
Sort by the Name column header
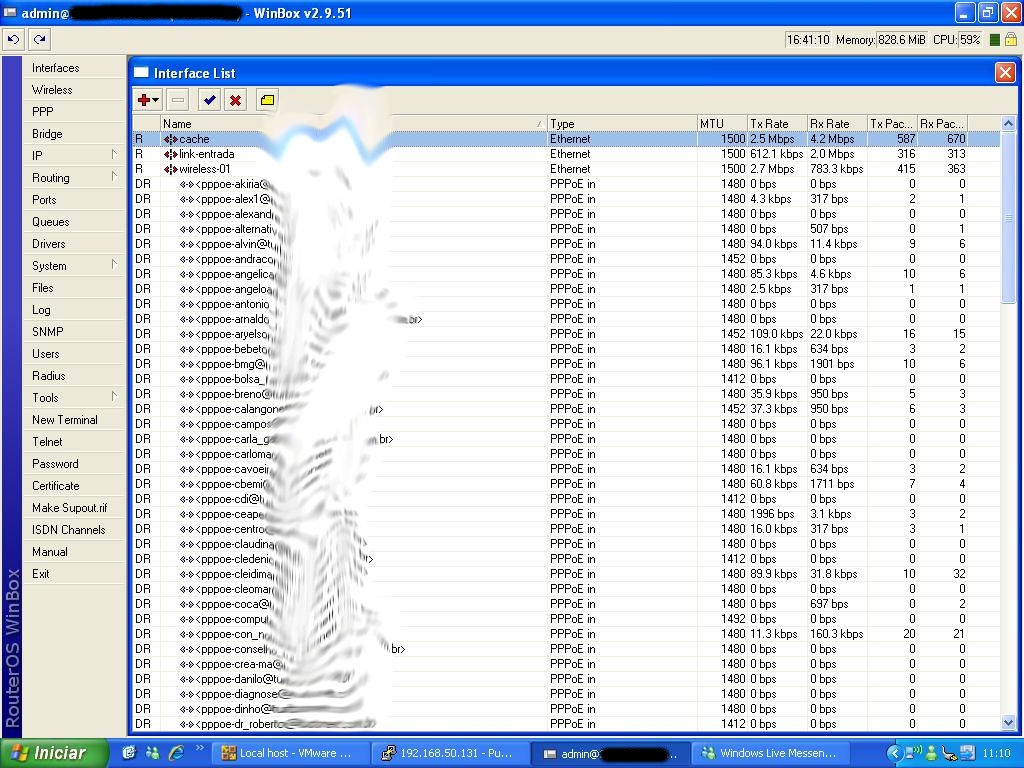coord(353,123)
